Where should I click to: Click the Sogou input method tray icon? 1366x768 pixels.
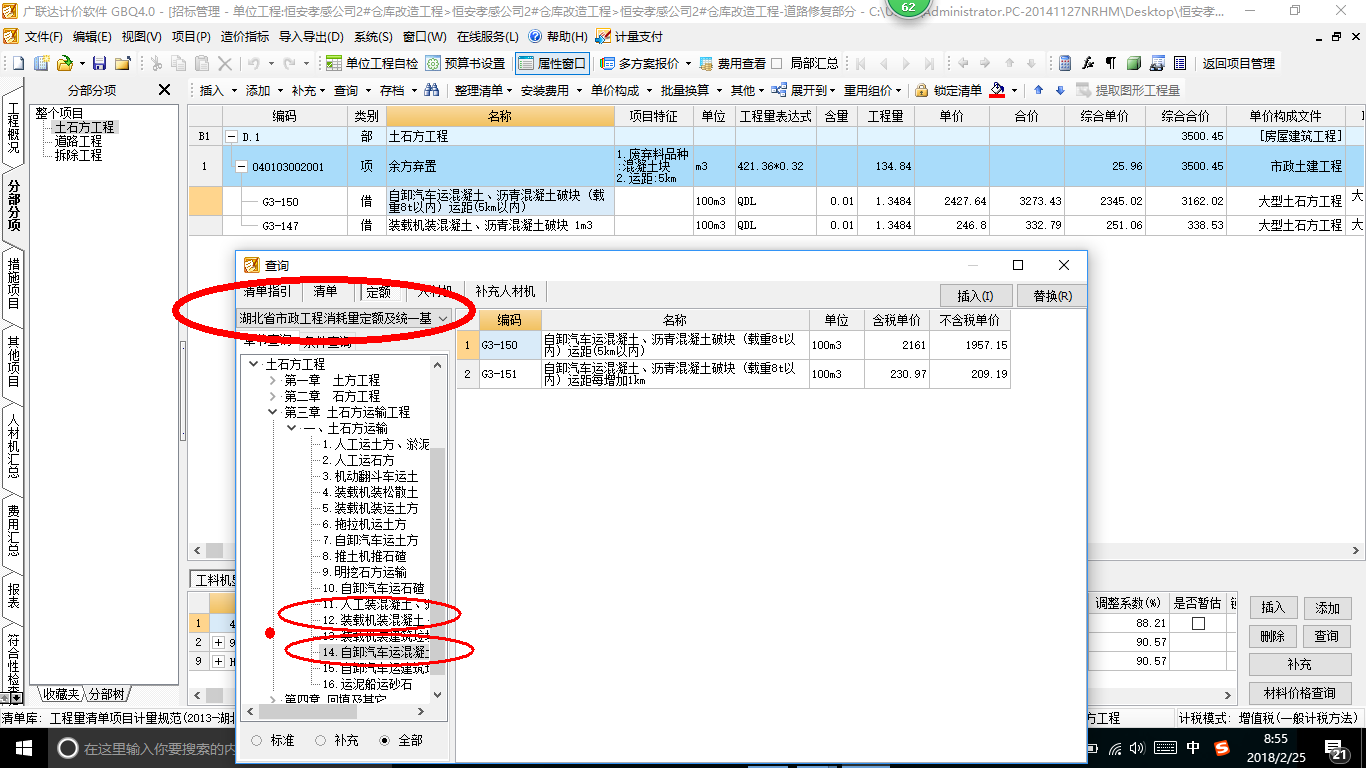coord(1222,747)
